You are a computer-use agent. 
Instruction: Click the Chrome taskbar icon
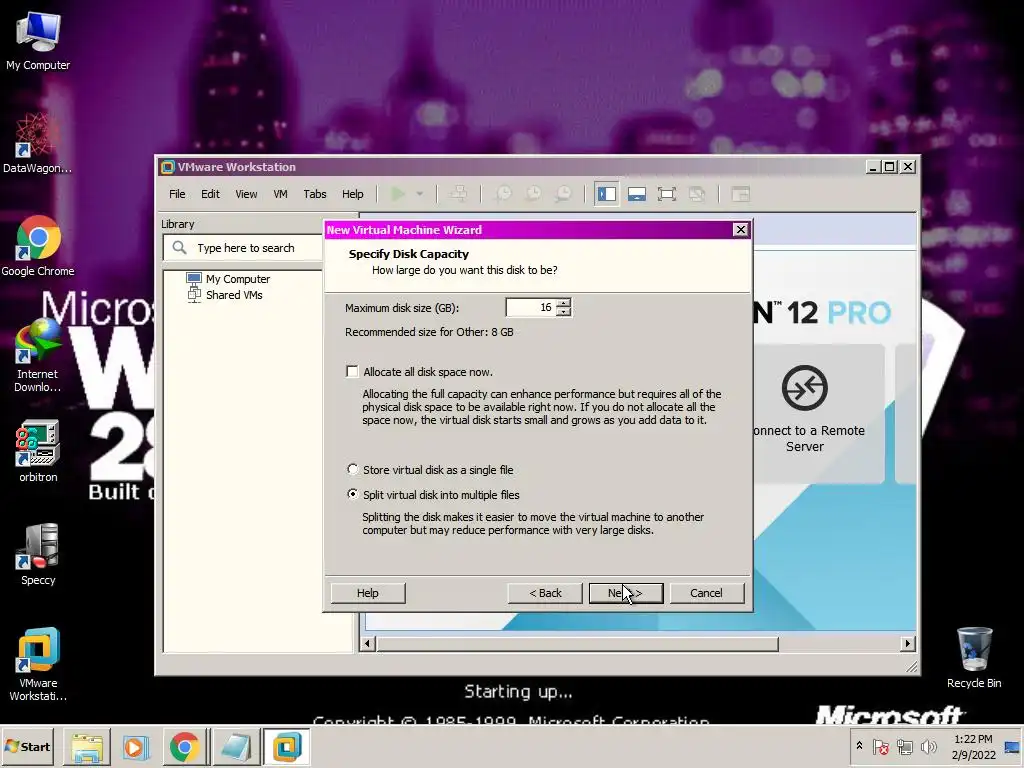coord(185,747)
